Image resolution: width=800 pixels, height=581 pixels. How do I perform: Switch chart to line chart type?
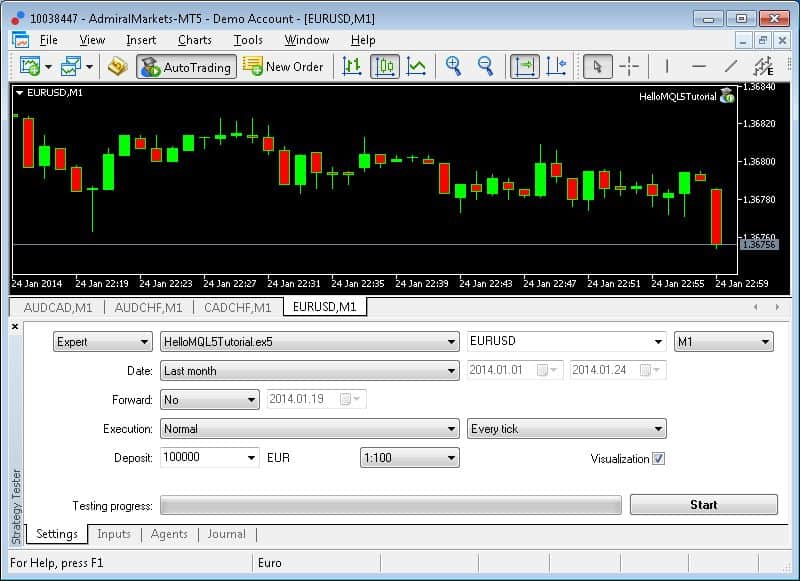[x=416, y=66]
